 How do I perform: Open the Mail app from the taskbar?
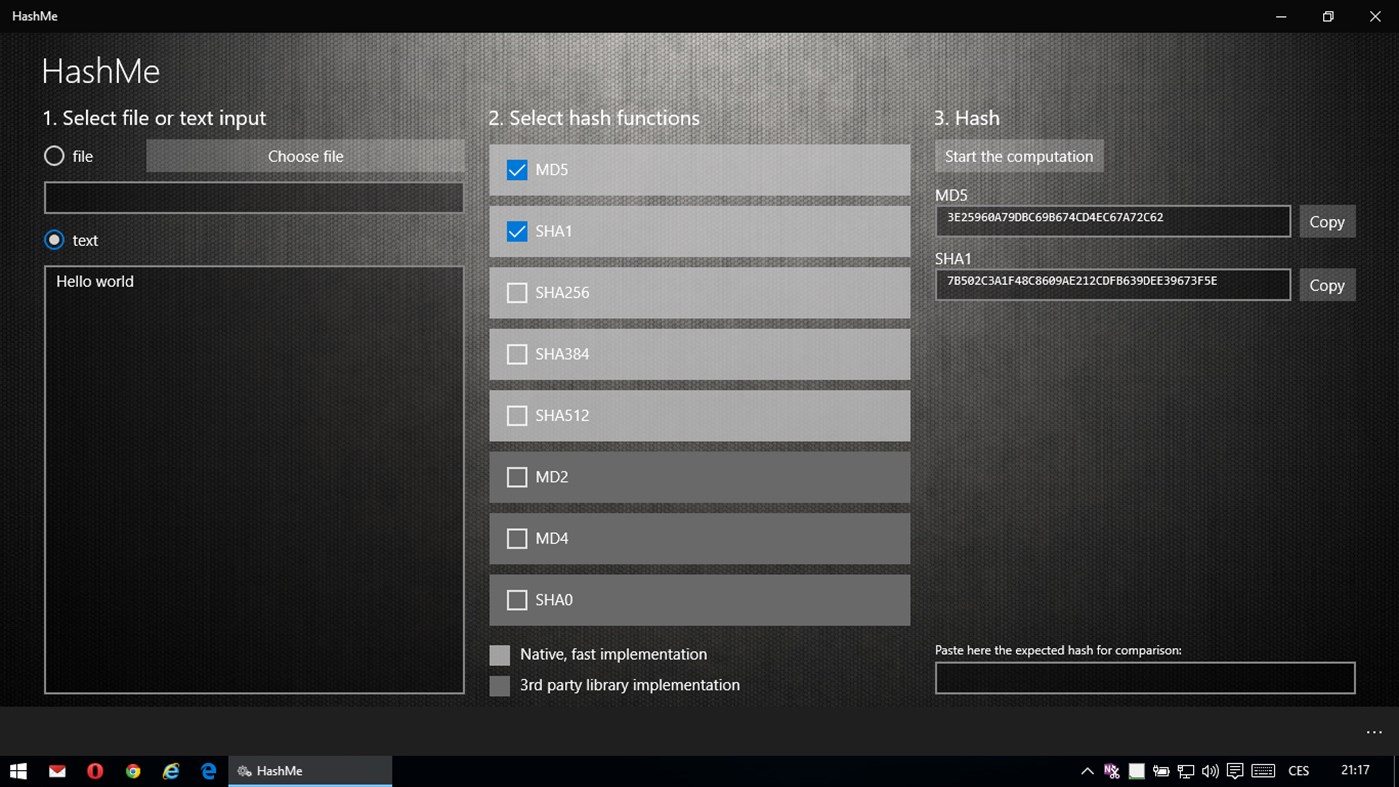click(57, 771)
